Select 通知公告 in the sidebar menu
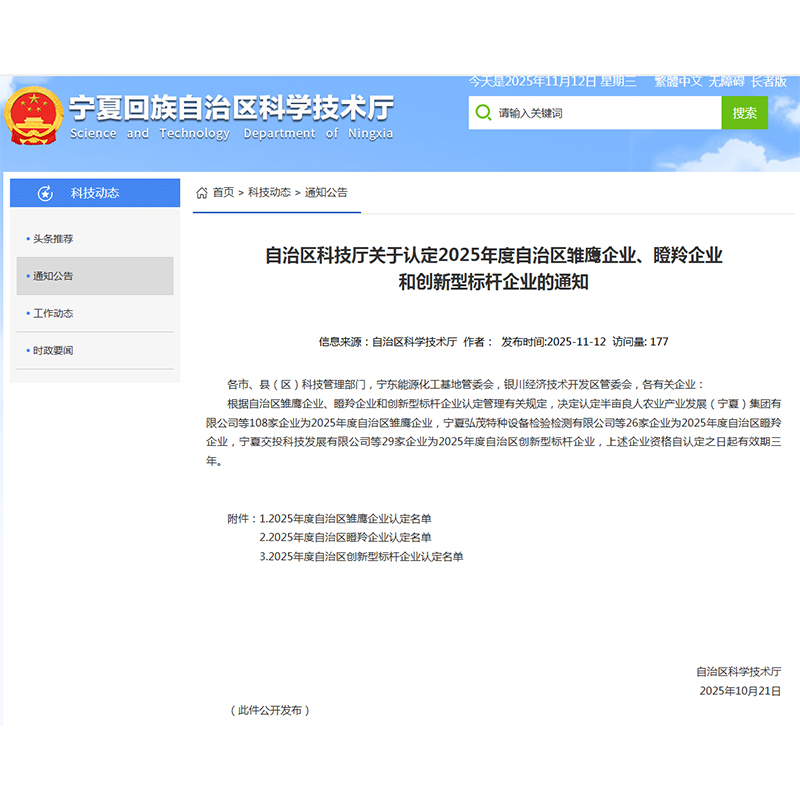Image resolution: width=800 pixels, height=800 pixels. pyautogui.click(x=53, y=276)
